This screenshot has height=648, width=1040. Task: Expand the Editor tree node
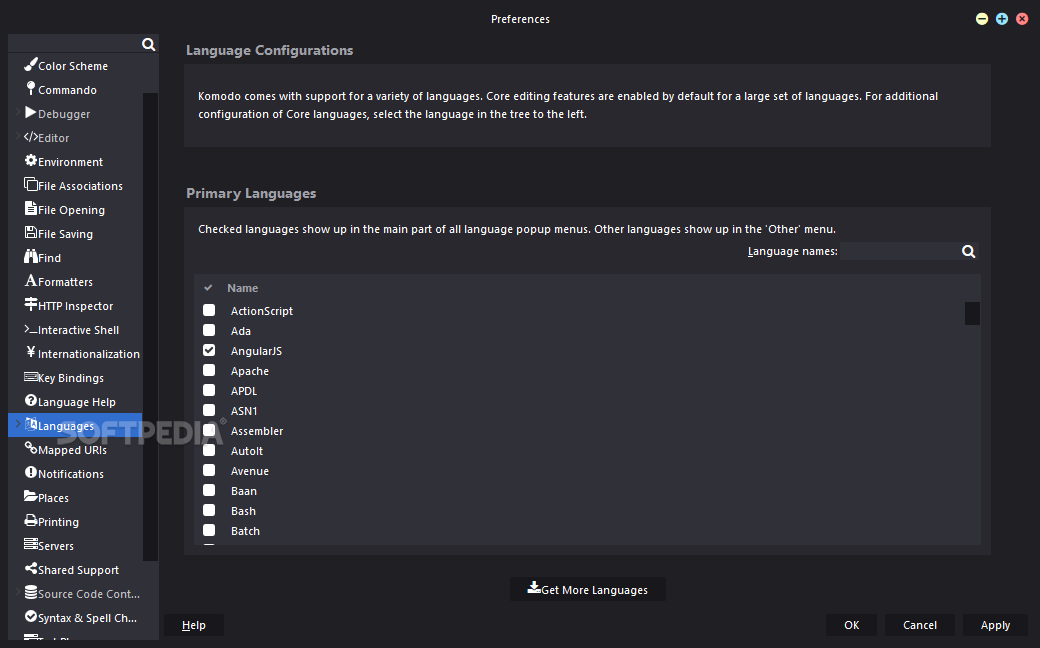tap(18, 137)
